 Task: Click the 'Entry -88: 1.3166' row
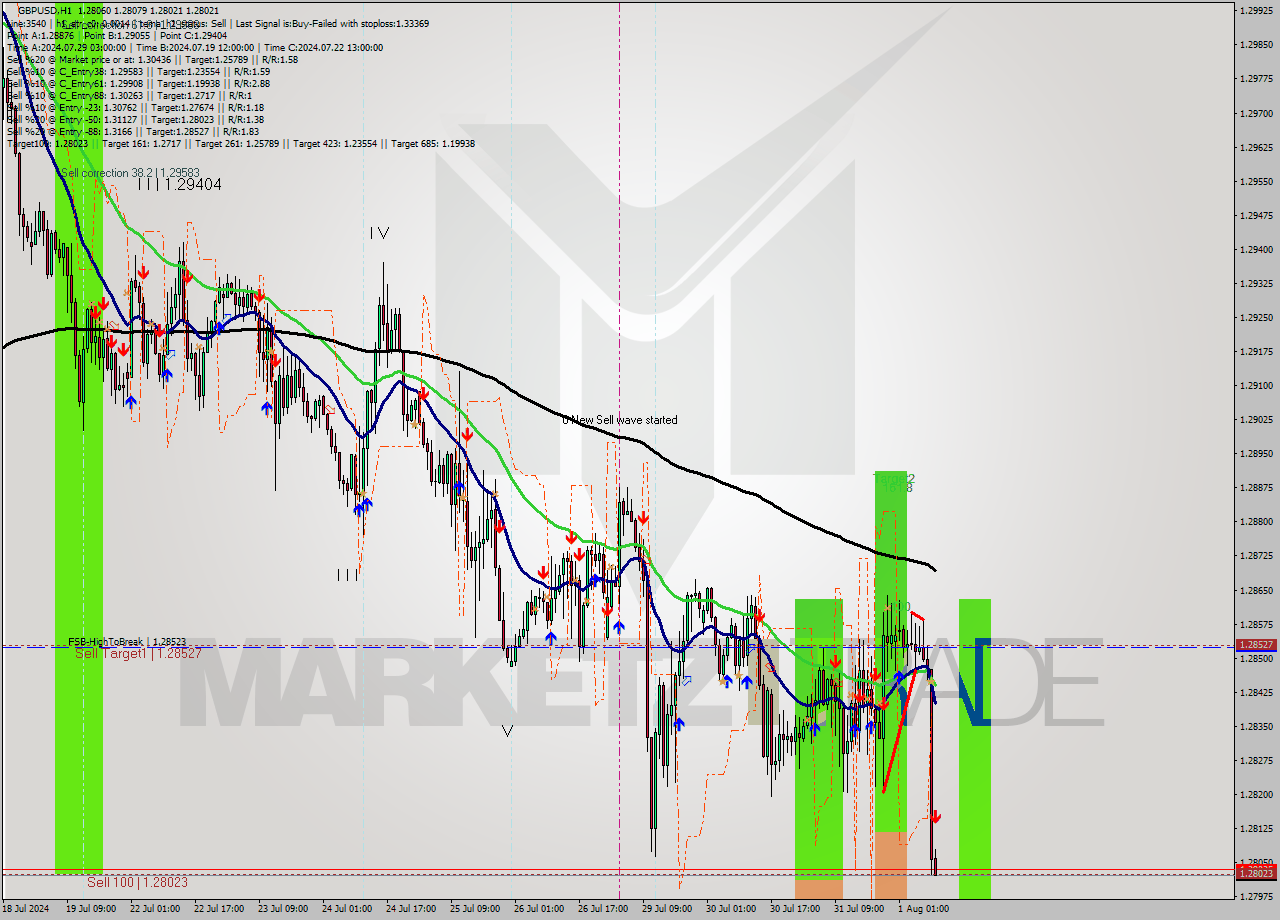pos(133,131)
